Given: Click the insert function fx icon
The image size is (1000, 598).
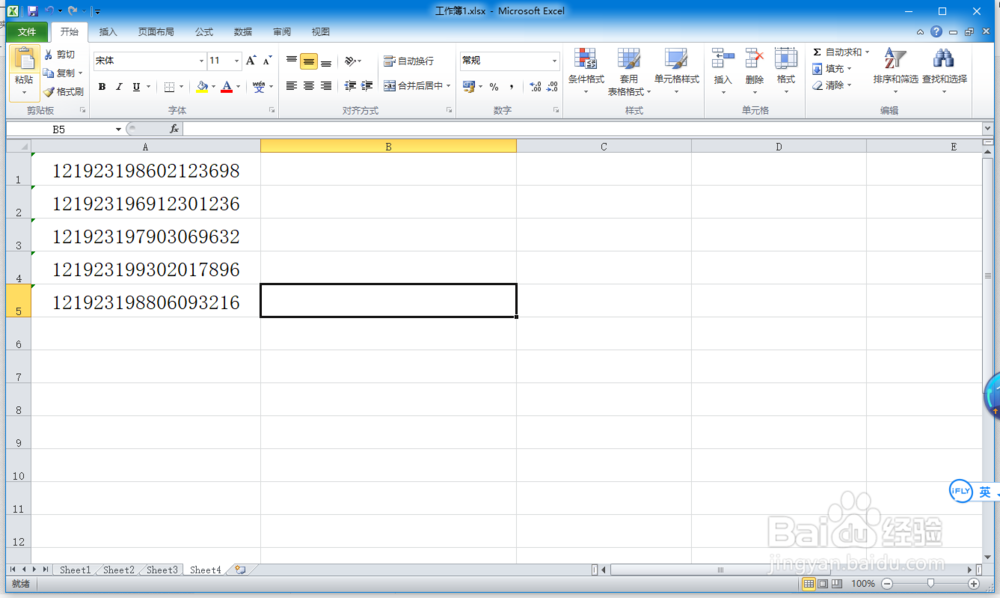Looking at the screenshot, I should [x=173, y=129].
